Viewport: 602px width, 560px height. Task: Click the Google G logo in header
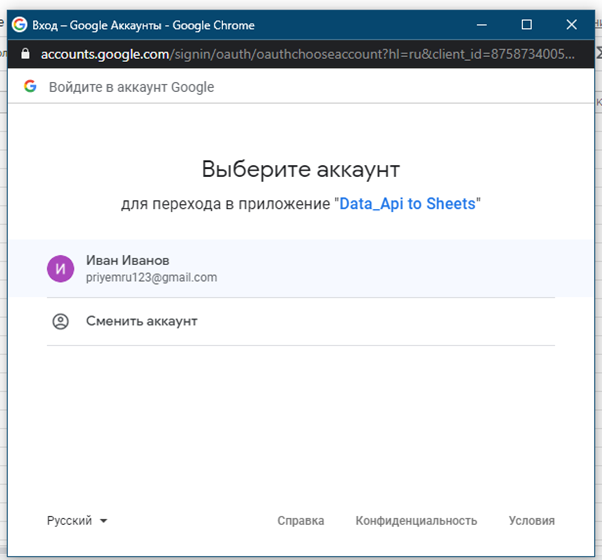click(30, 86)
